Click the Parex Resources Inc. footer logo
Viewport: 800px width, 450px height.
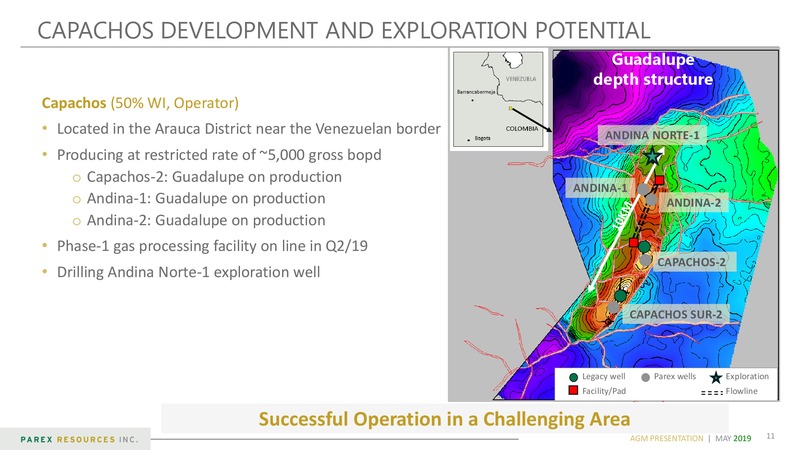pos(79,439)
